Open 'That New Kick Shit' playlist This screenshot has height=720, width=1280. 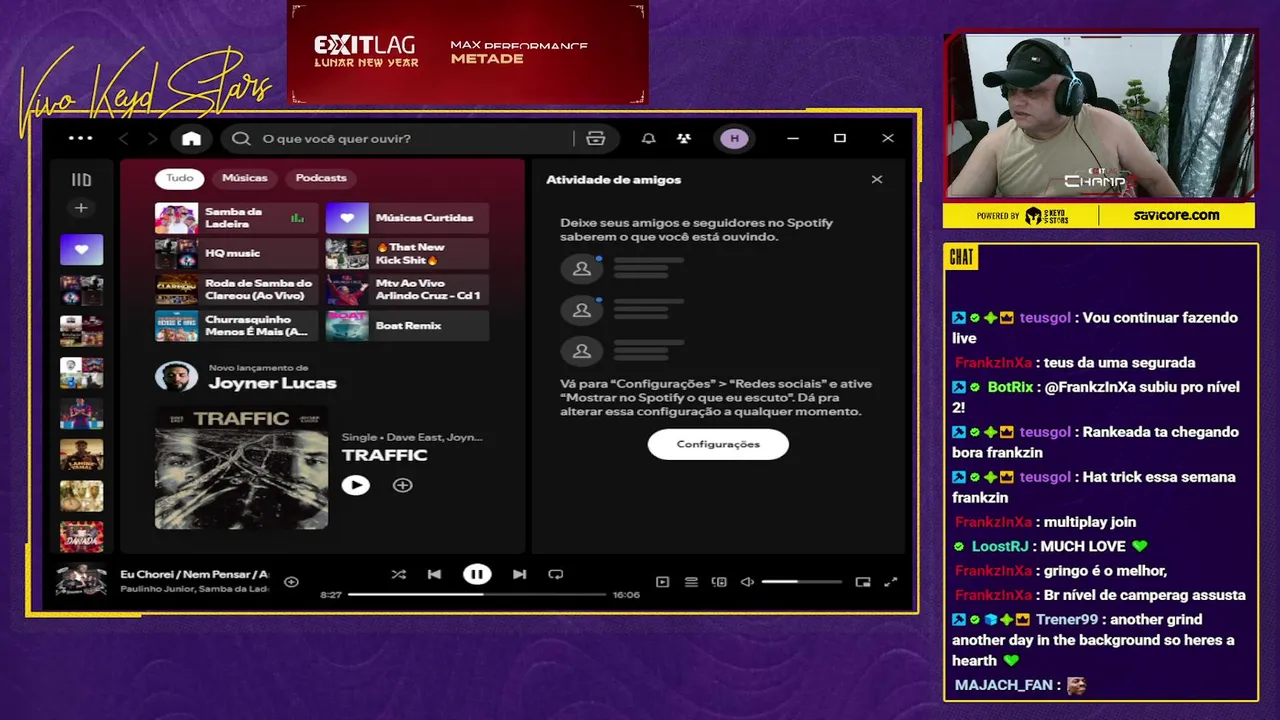click(x=407, y=254)
